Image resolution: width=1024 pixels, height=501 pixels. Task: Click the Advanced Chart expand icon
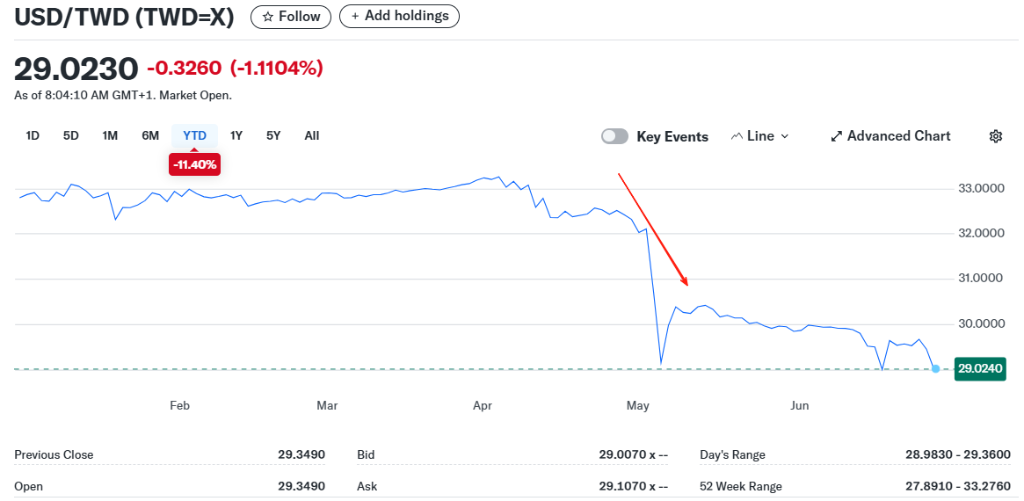point(836,136)
